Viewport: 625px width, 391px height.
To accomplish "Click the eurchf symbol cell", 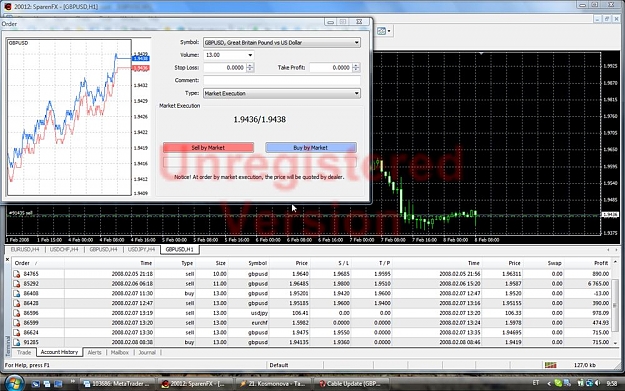I will click(259, 323).
